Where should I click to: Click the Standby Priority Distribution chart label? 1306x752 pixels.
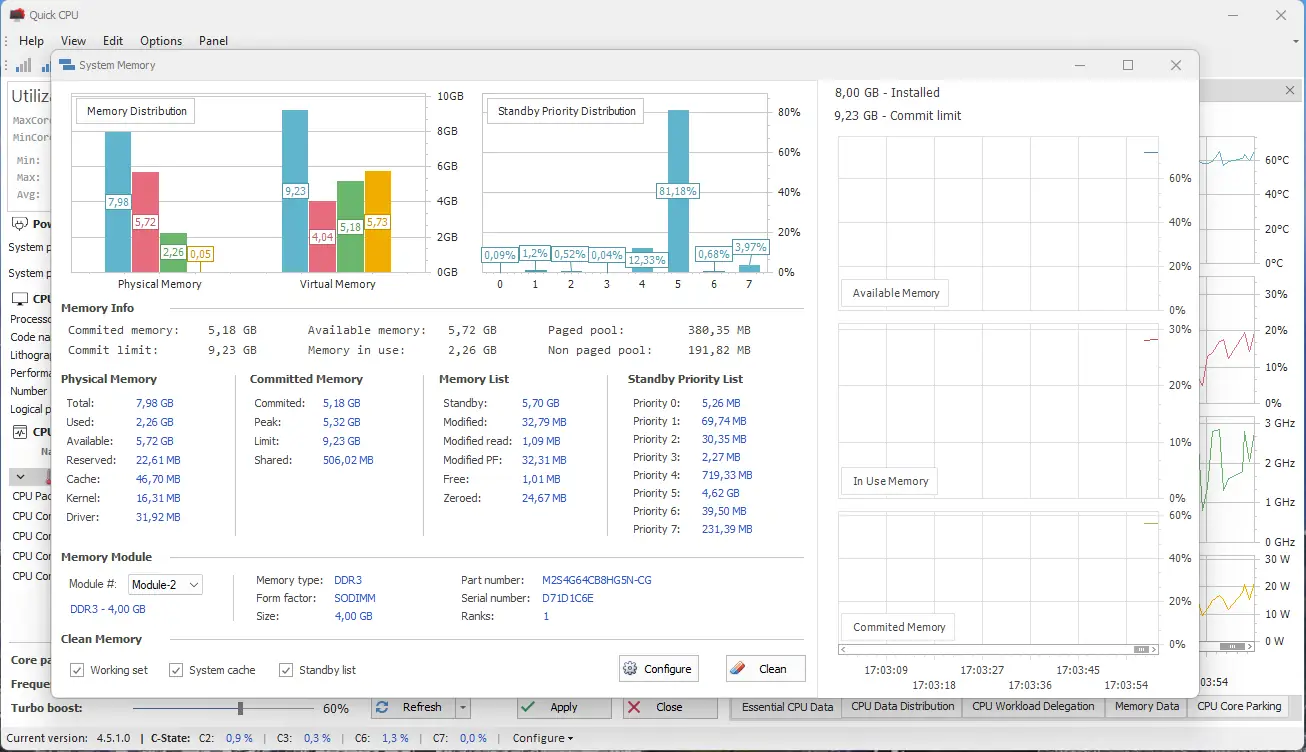click(566, 111)
